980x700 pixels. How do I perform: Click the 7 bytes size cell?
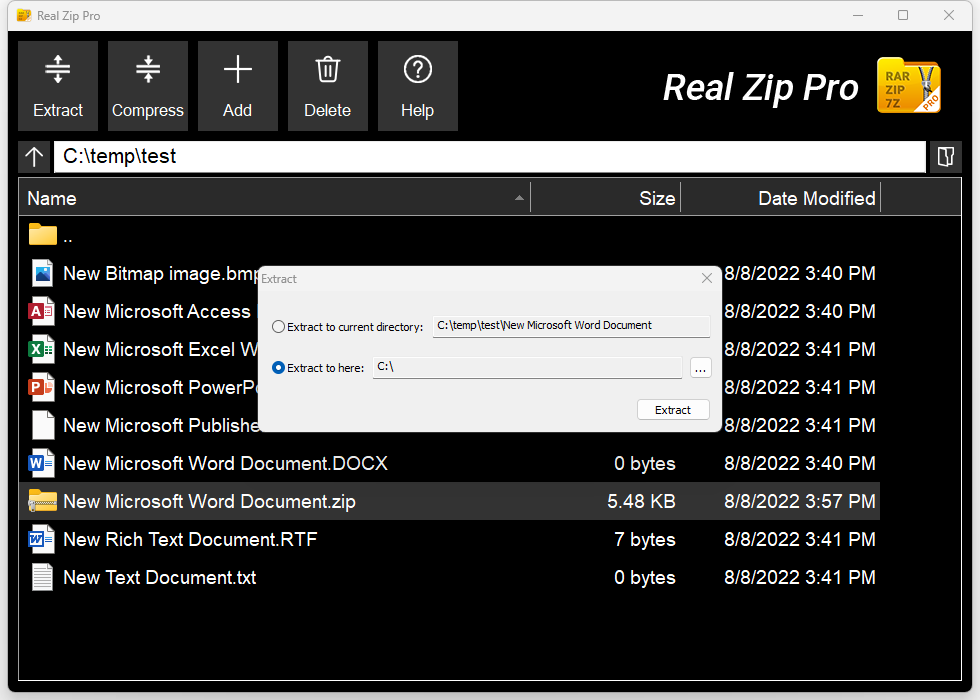[645, 539]
